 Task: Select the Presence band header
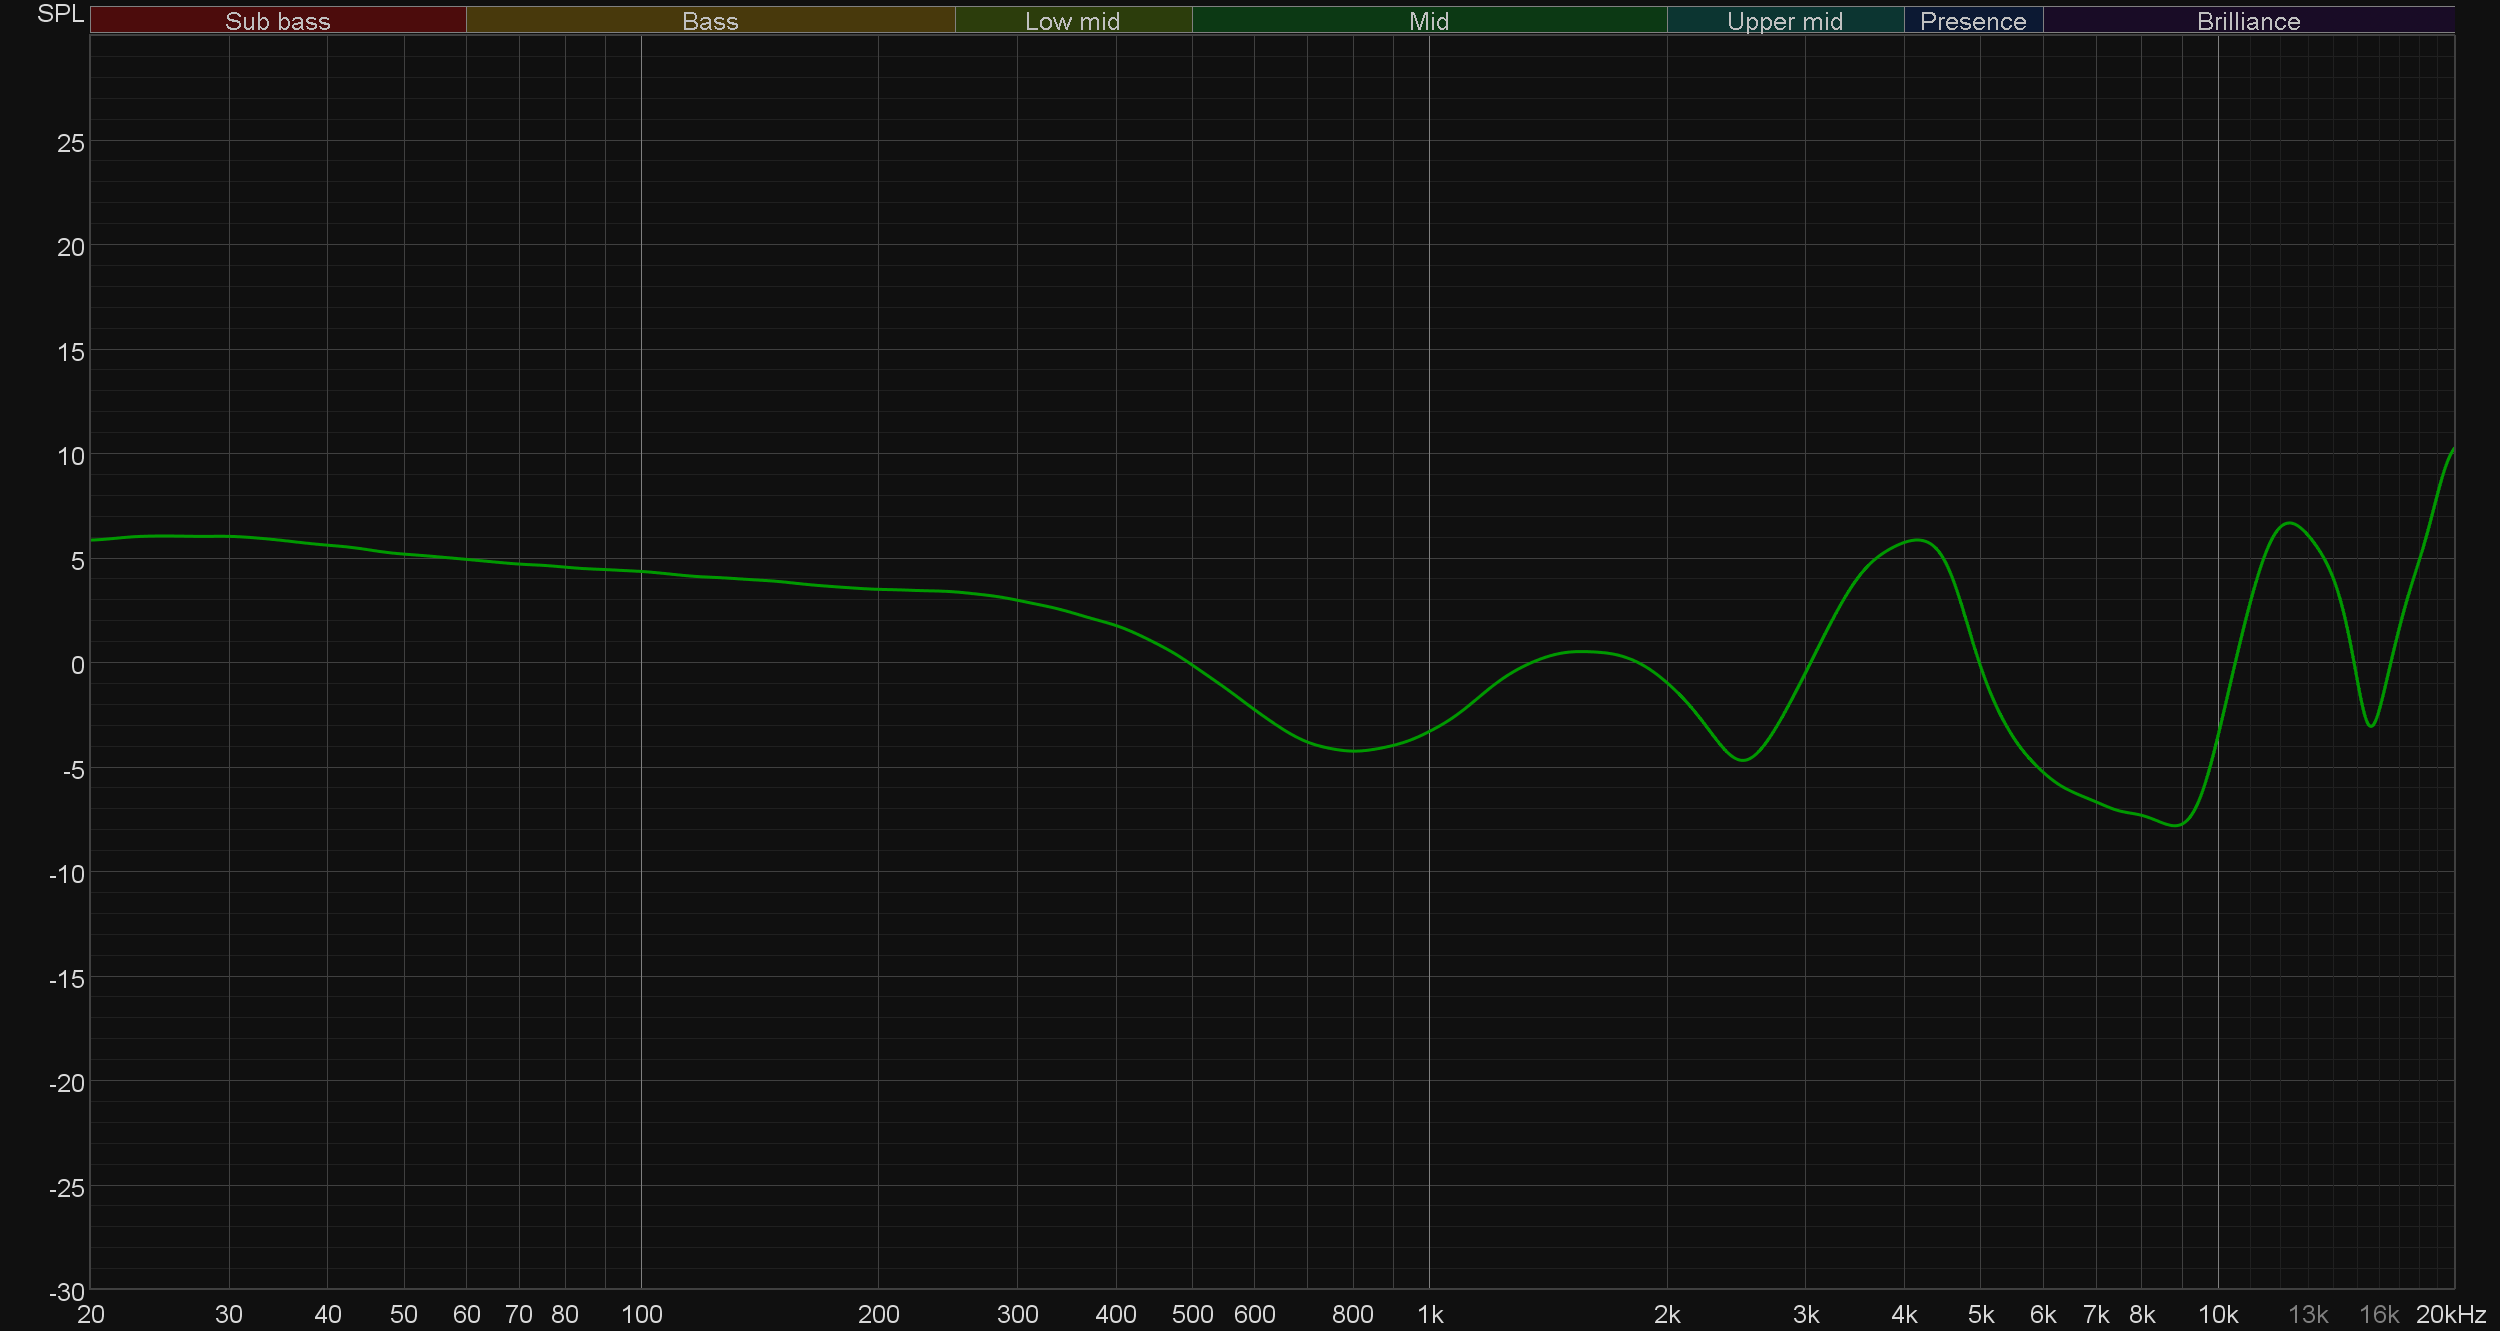tap(1973, 21)
